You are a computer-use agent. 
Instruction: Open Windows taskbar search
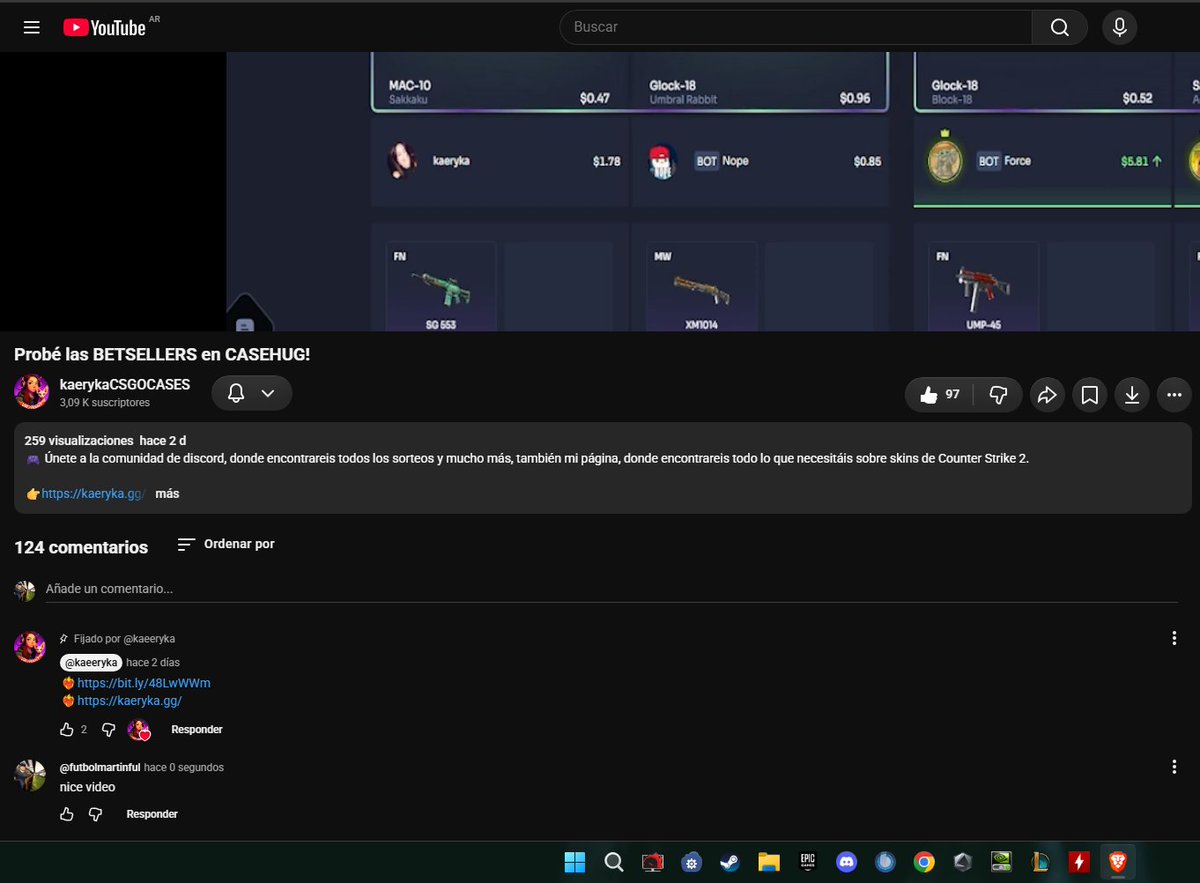[614, 862]
